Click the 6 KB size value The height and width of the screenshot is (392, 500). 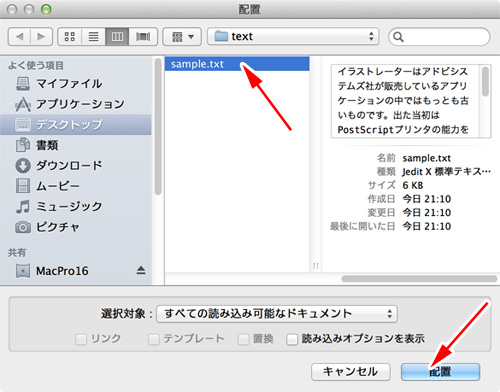click(413, 185)
